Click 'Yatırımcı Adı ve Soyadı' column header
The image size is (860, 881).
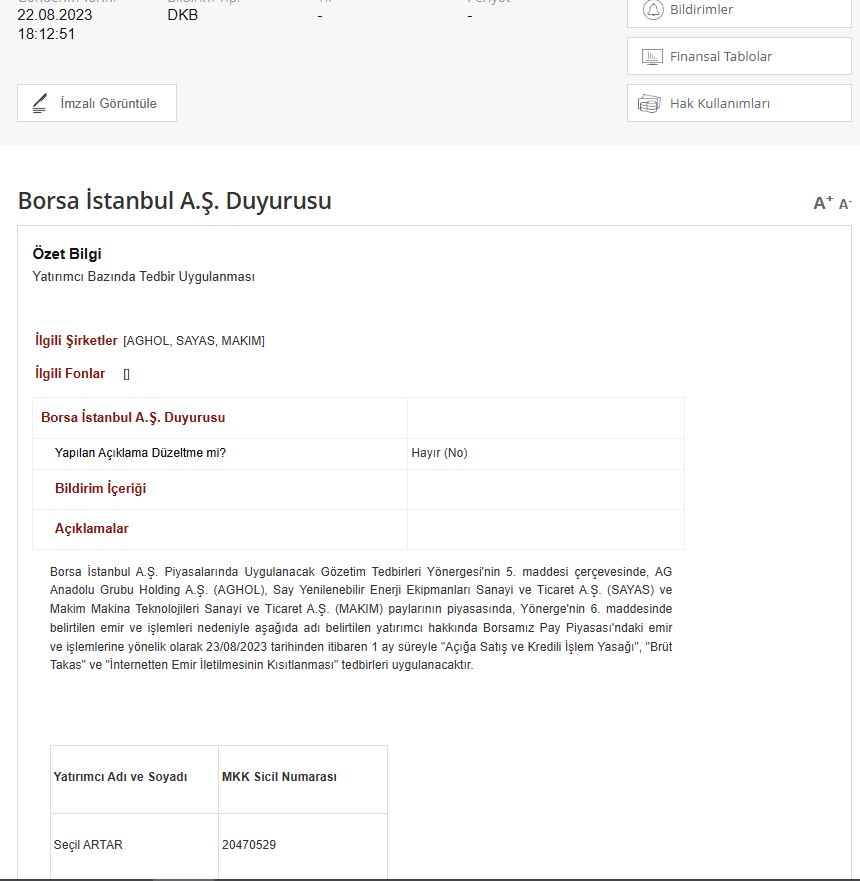134,779
